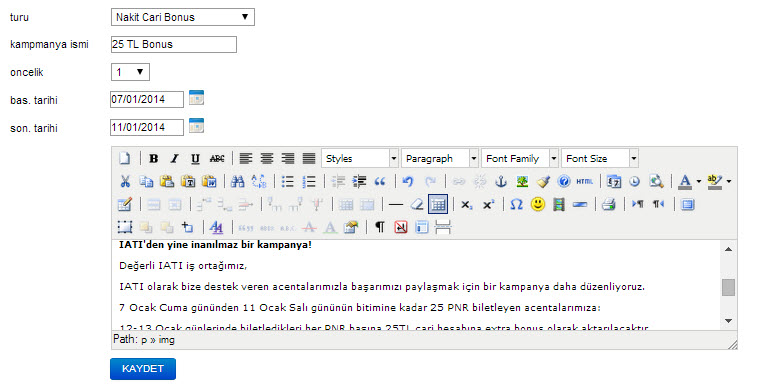Open insert/edit attributes icon
The width and height of the screenshot is (757, 391).
pos(351,227)
